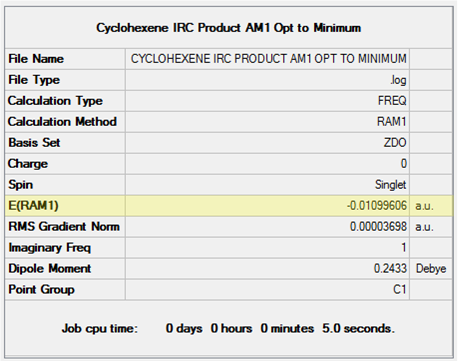This screenshot has height=361, width=458.
Task: Click the file name value 'CYCLOHEXENE IRC PRODUCT AM1 OPT TO MINIMUM'
Action: (x=268, y=59)
